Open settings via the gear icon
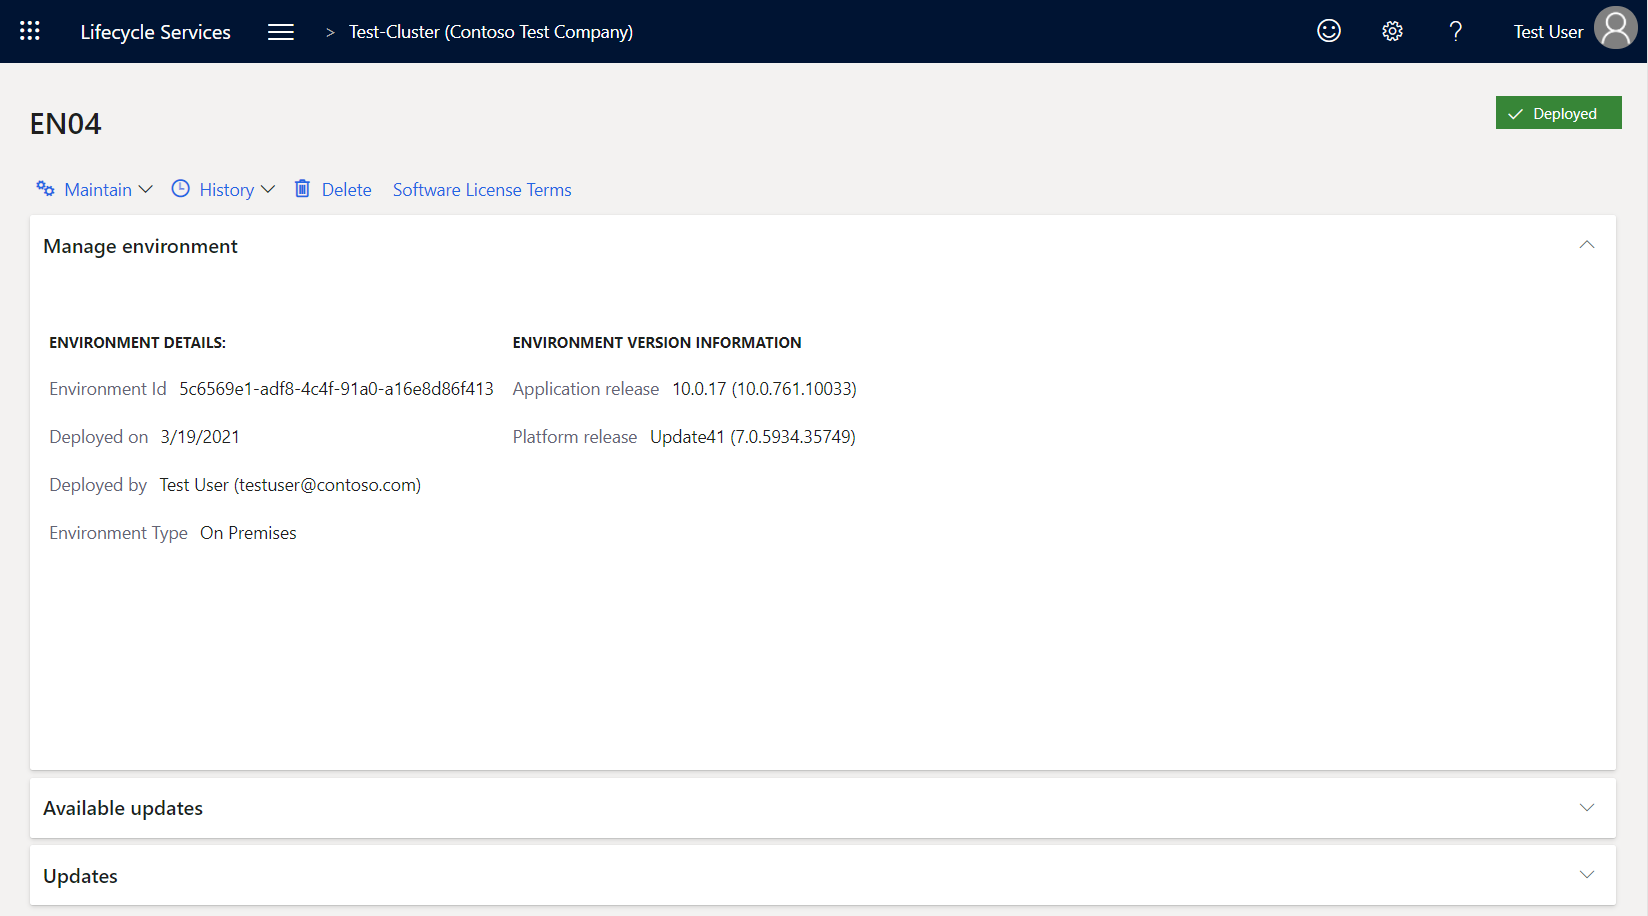The height and width of the screenshot is (916, 1648). point(1392,31)
